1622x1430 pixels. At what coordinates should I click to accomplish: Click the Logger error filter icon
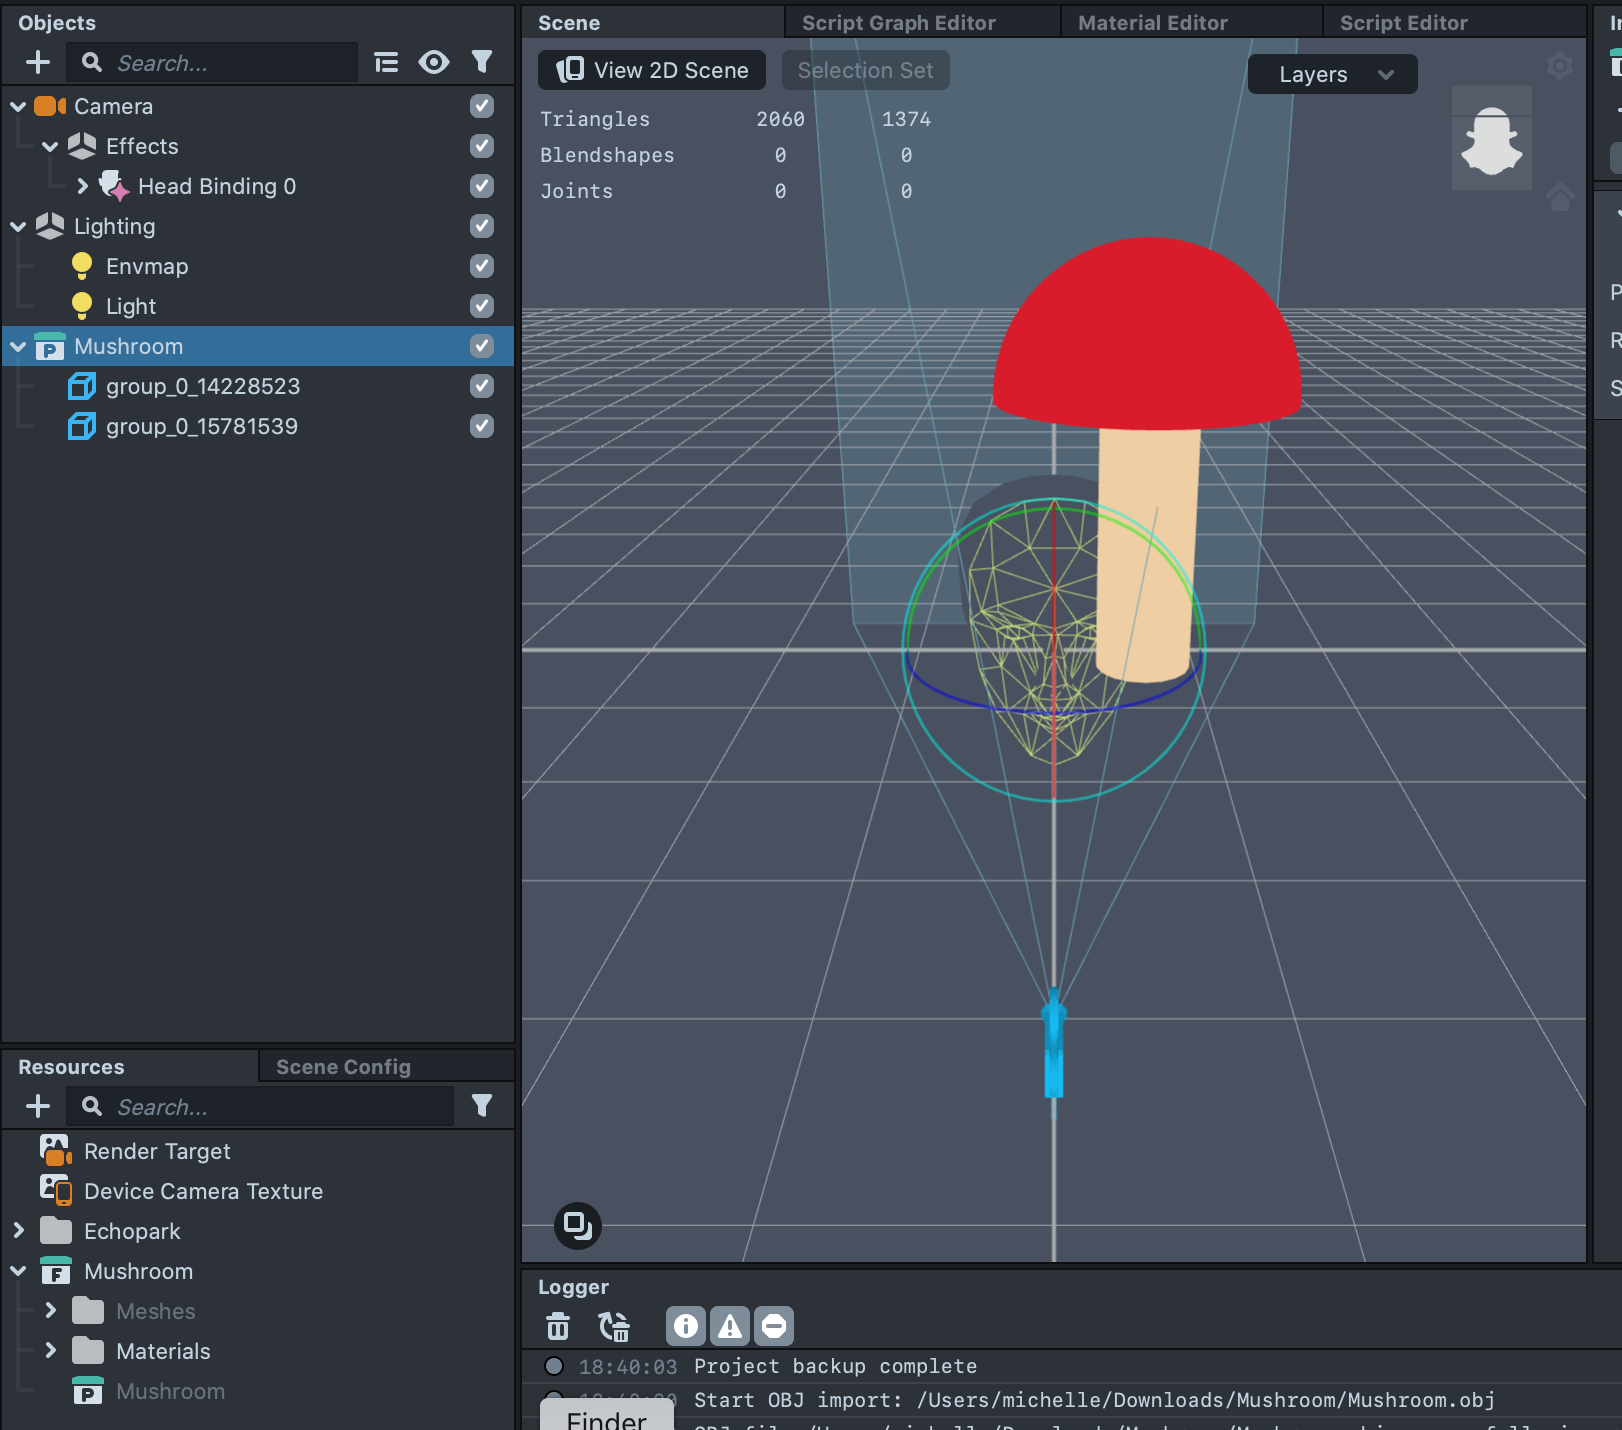[774, 1326]
